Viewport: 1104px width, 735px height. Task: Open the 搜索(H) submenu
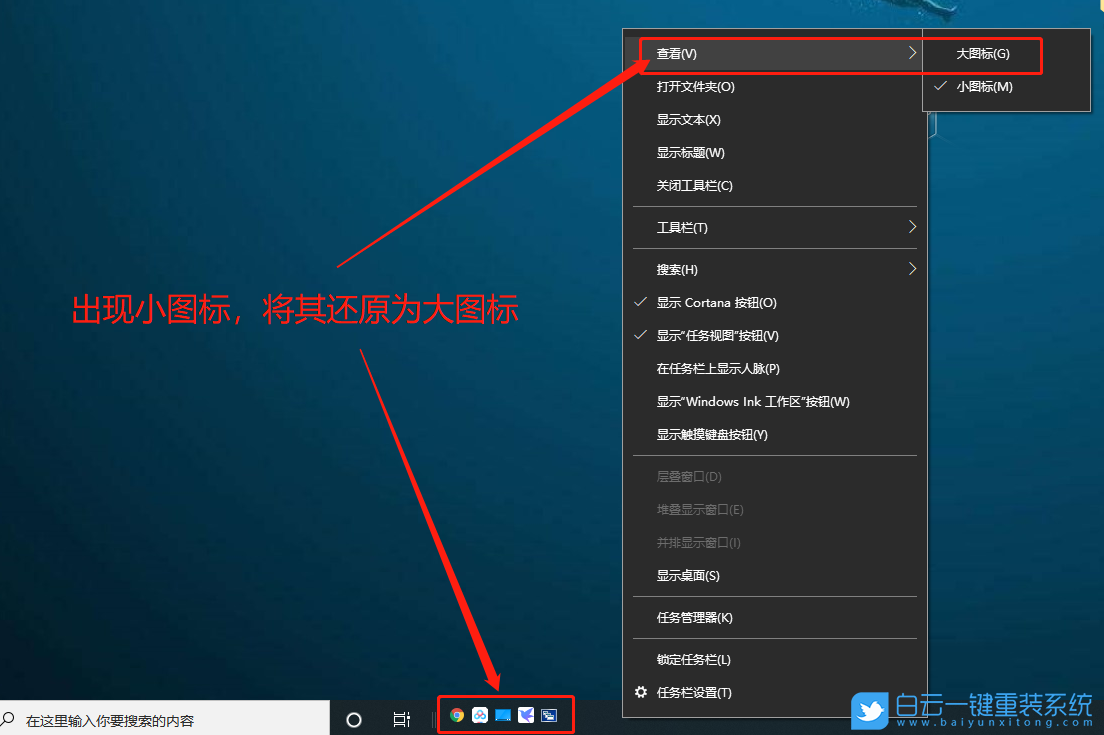coord(678,269)
